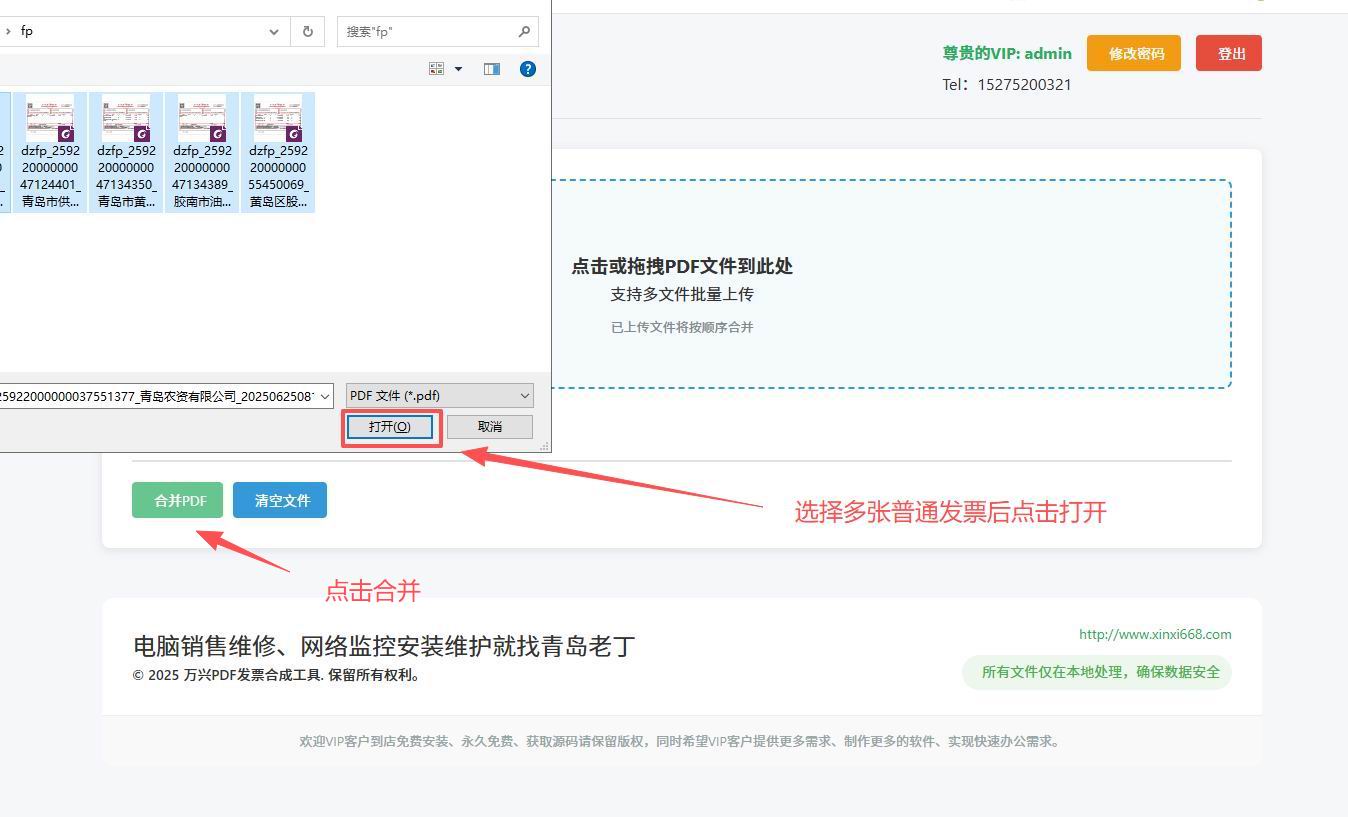
Task: Click the blue 清空文件 button
Action: click(x=280, y=500)
